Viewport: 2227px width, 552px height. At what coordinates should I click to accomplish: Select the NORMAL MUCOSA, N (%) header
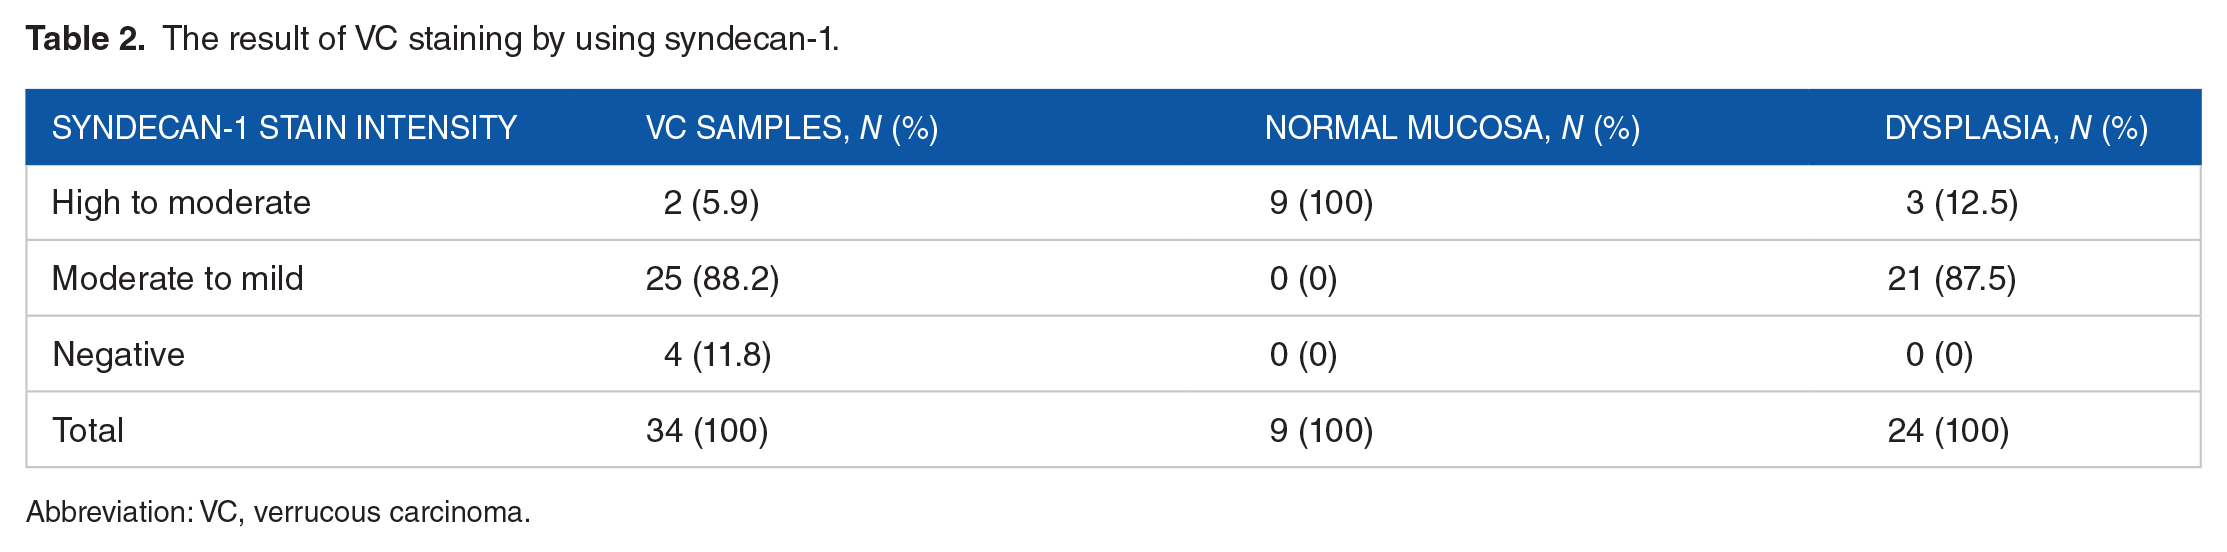tap(1452, 128)
